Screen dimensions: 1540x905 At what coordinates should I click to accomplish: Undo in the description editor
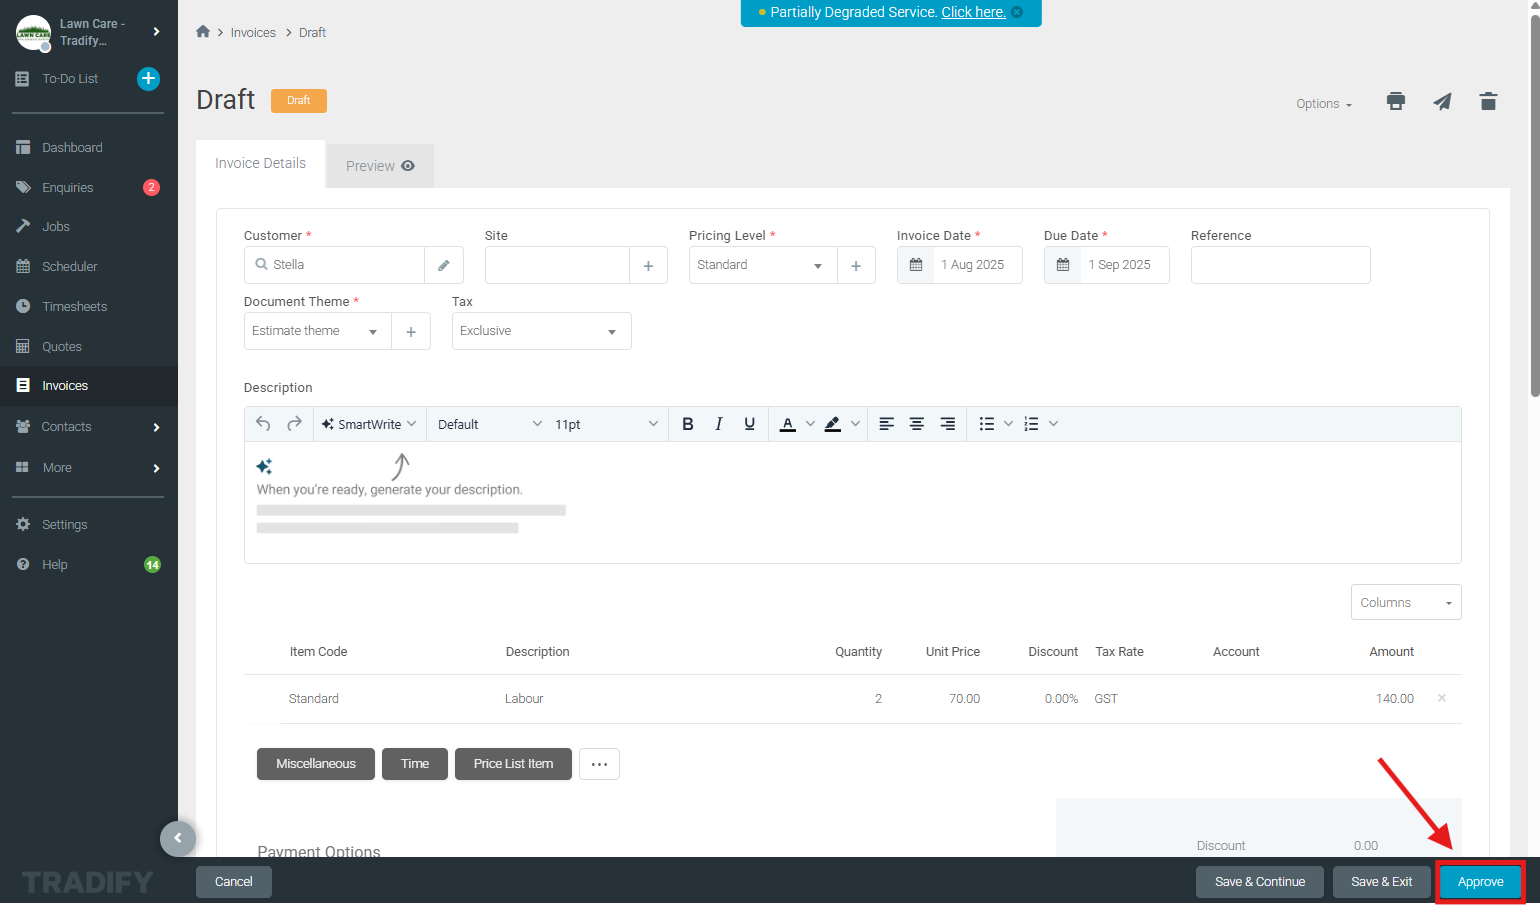(263, 424)
